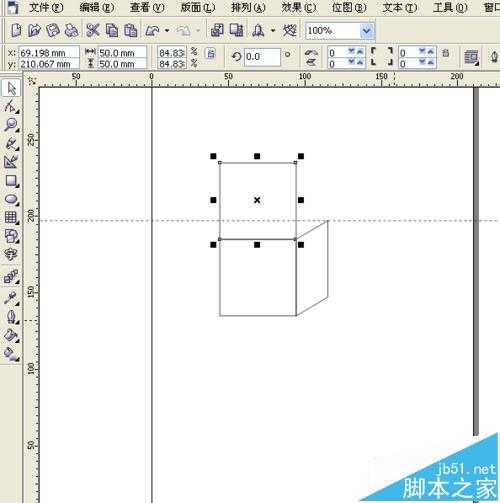The height and width of the screenshot is (503, 500).
Task: Decrease bottom-right corner roundness value
Action: click(422, 62)
